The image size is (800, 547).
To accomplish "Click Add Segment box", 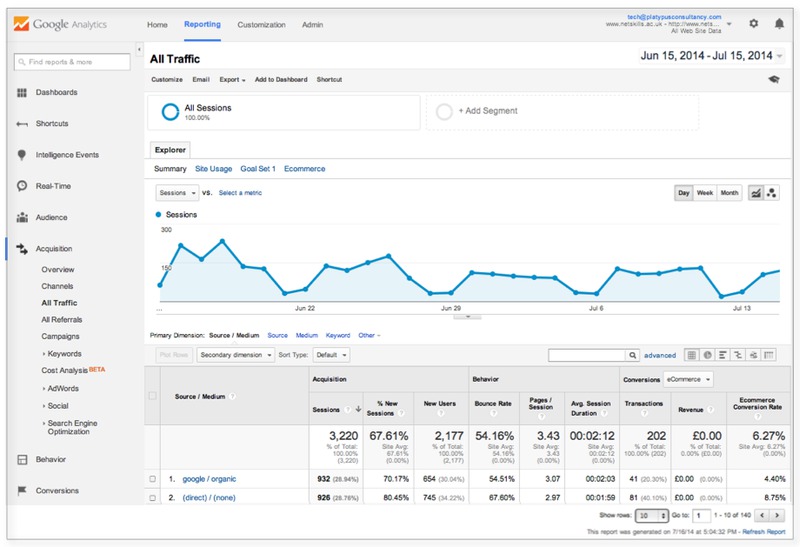I will (562, 112).
